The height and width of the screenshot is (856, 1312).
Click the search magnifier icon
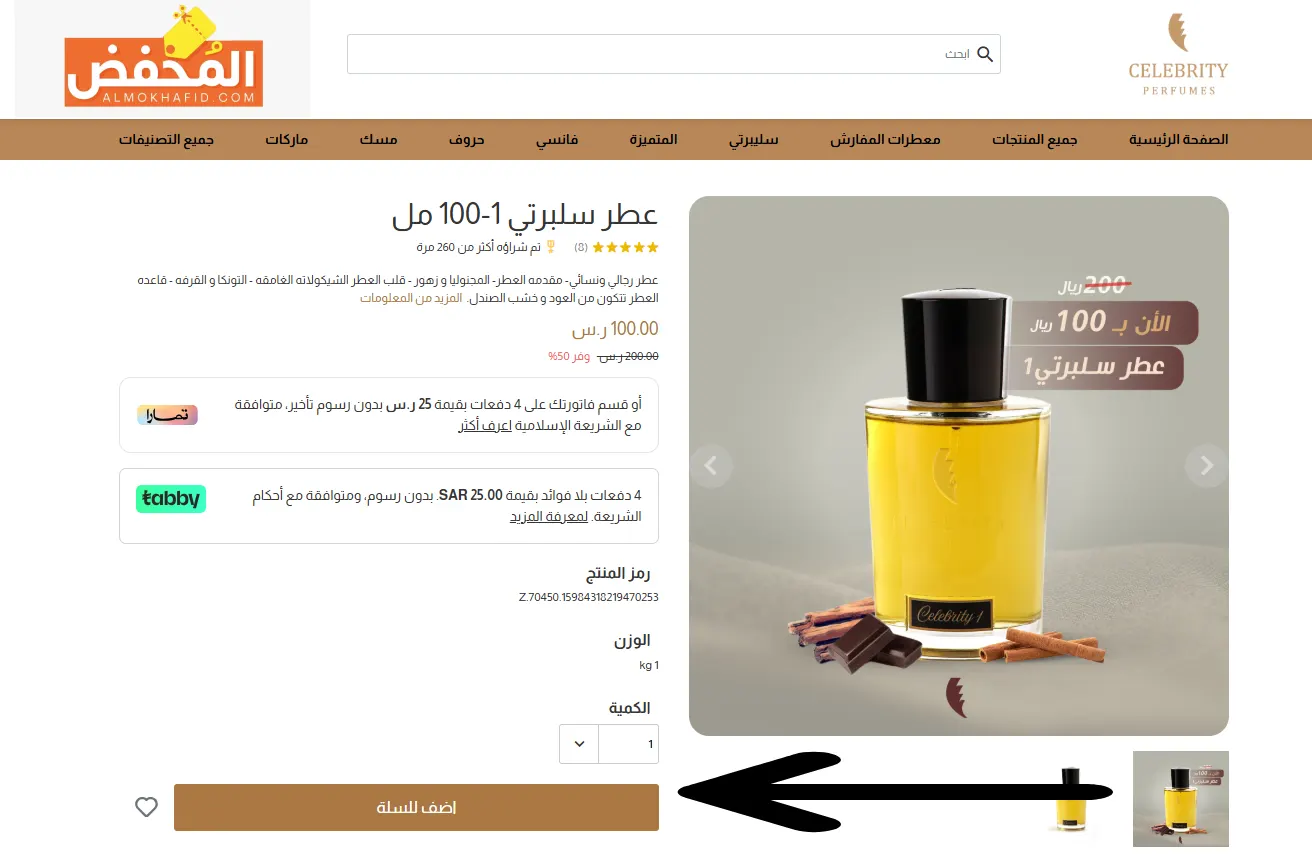click(985, 54)
